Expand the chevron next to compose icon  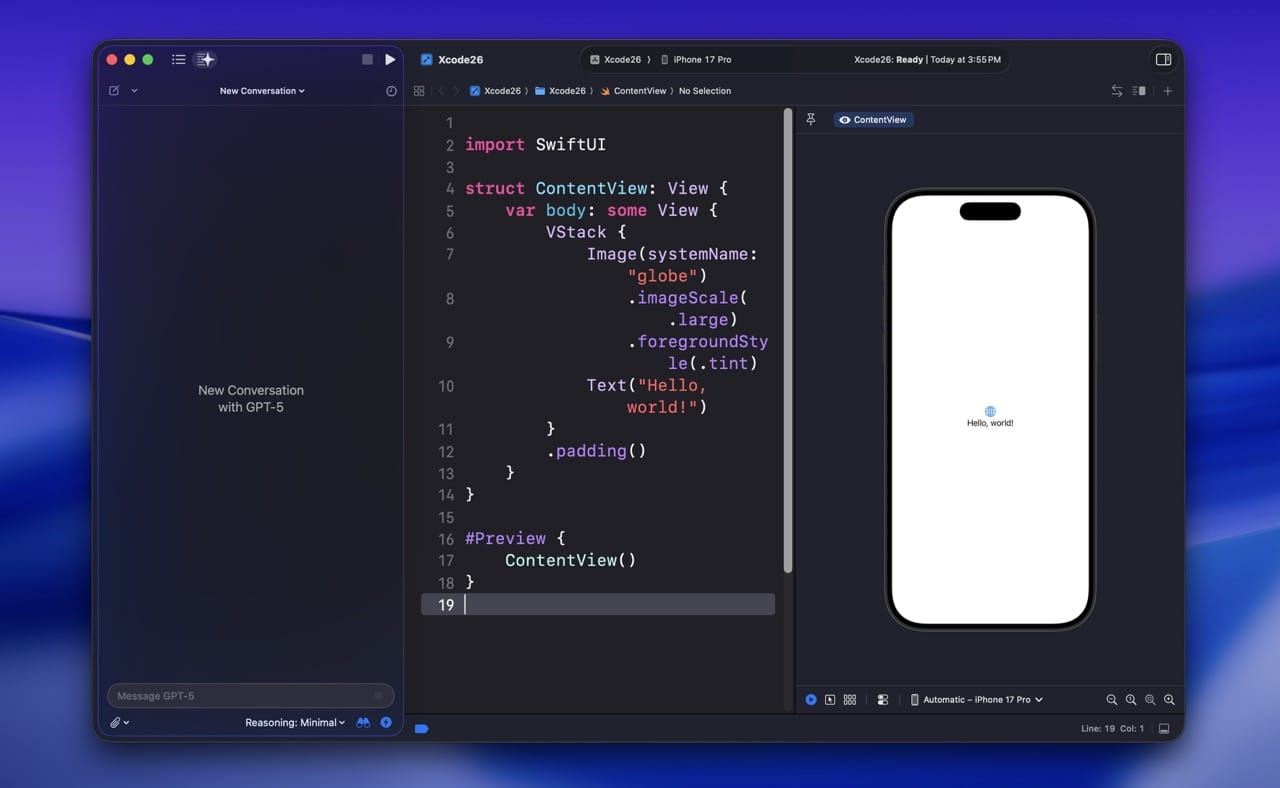(x=134, y=91)
